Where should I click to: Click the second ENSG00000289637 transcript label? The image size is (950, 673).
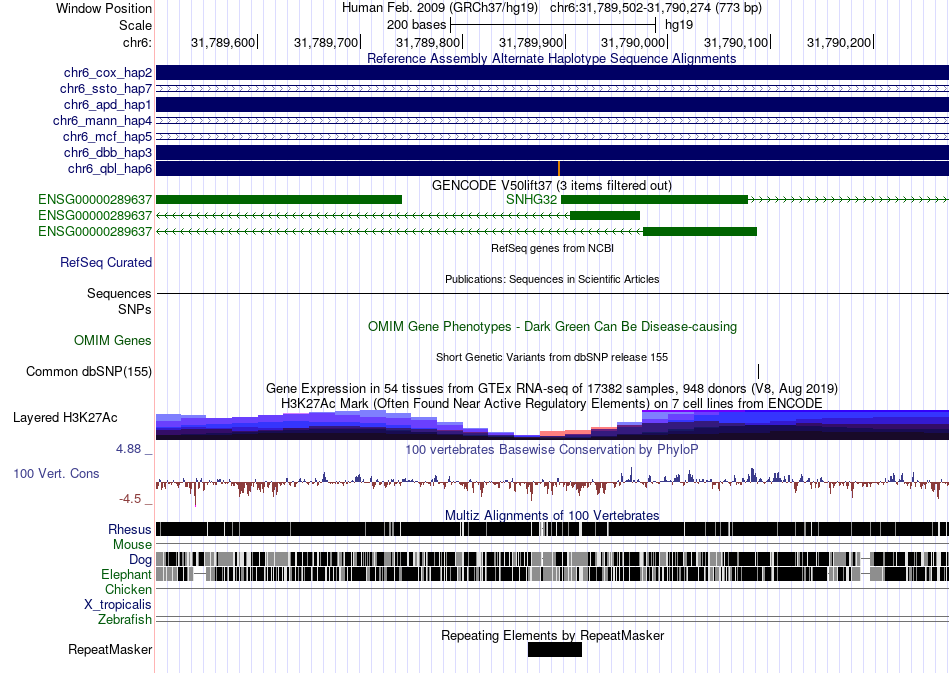click(x=95, y=216)
